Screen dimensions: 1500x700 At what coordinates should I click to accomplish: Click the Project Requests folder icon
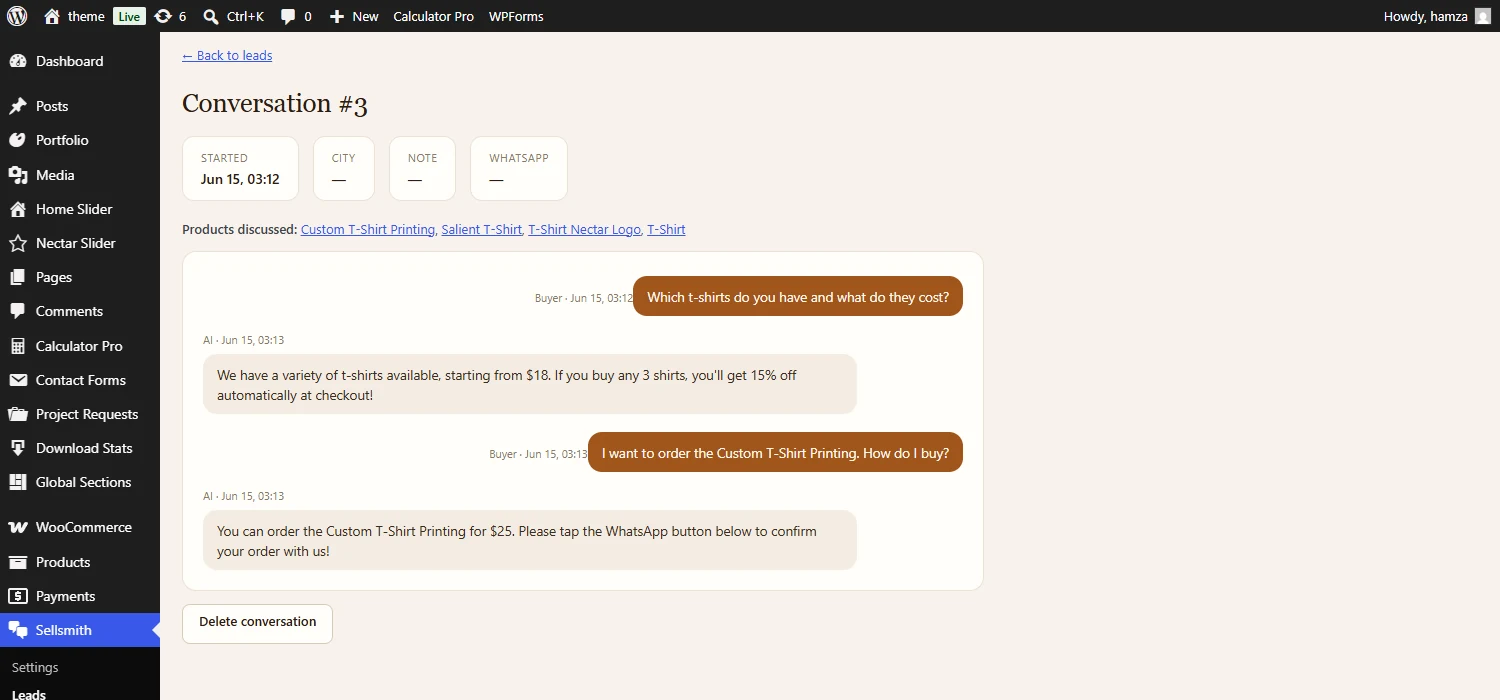(x=17, y=414)
